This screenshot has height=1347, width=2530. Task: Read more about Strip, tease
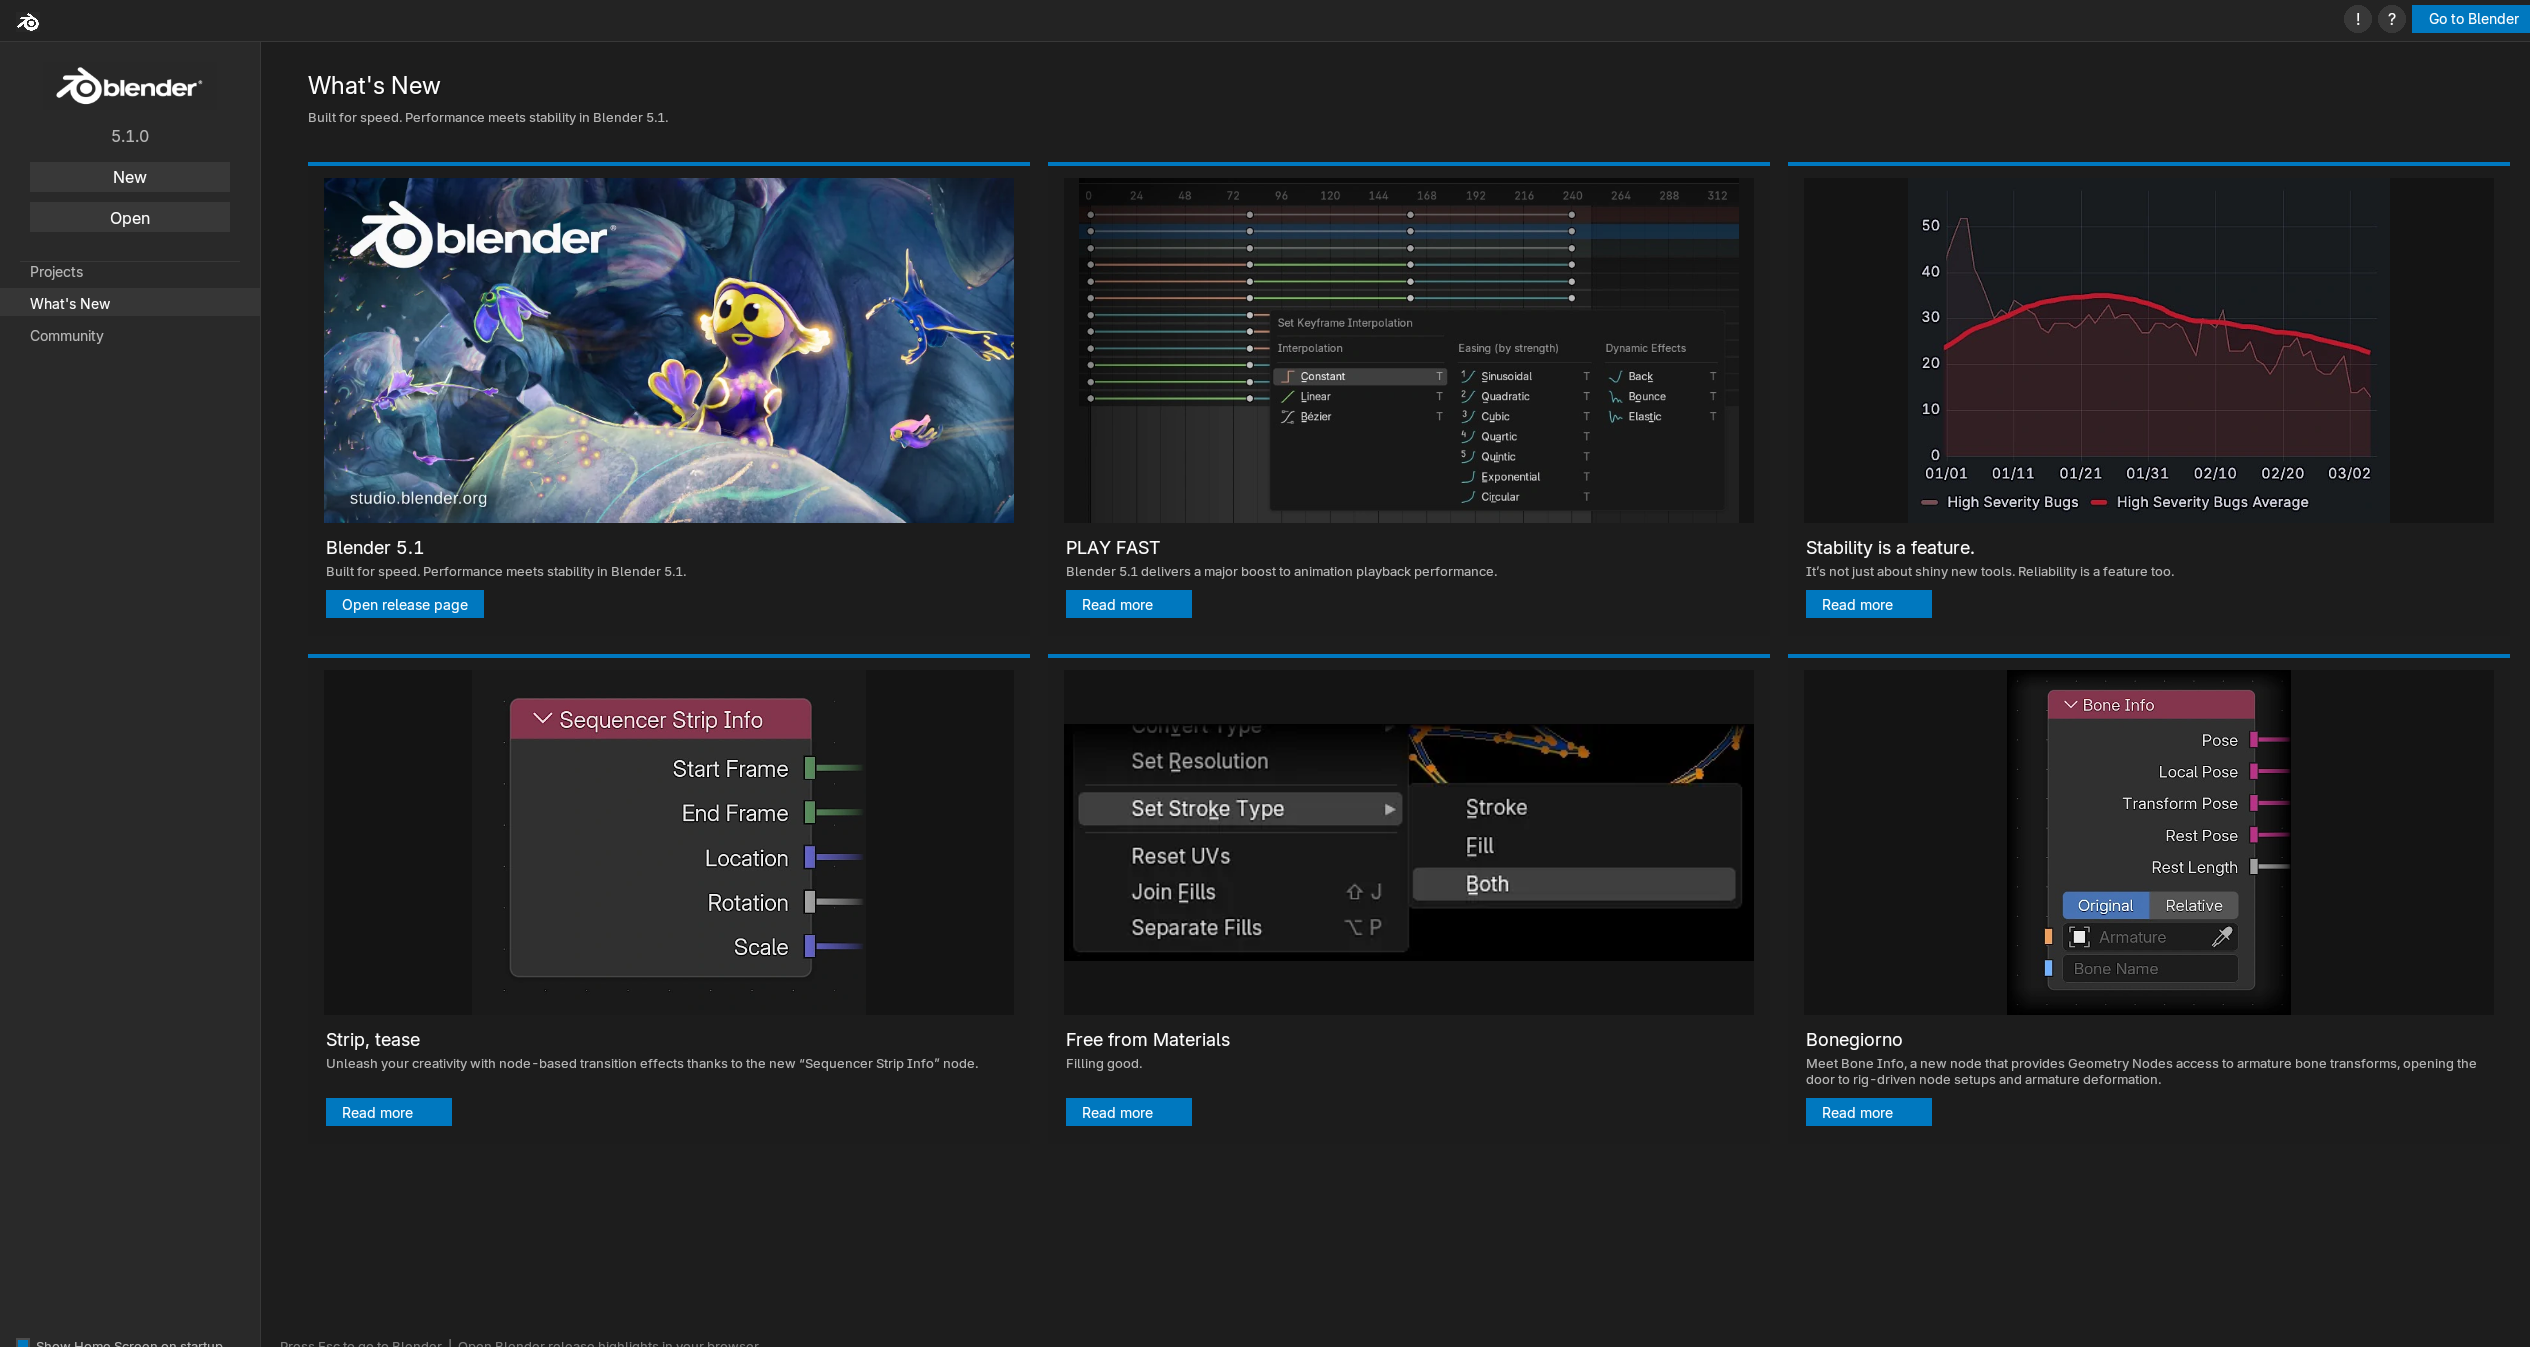tap(387, 1113)
